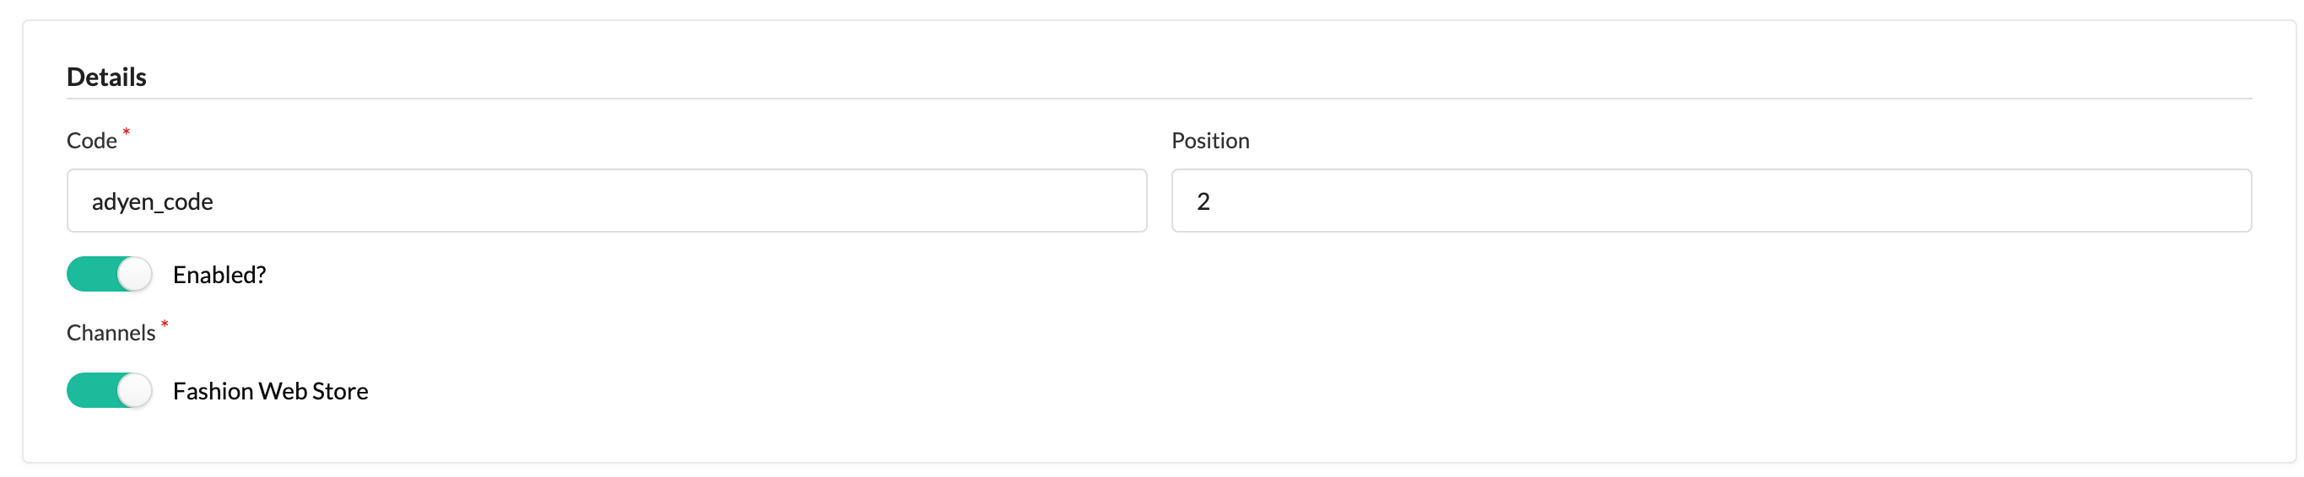Click green track of Fashion Web Store switch
This screenshot has height=477, width=2304.
click(x=88, y=390)
